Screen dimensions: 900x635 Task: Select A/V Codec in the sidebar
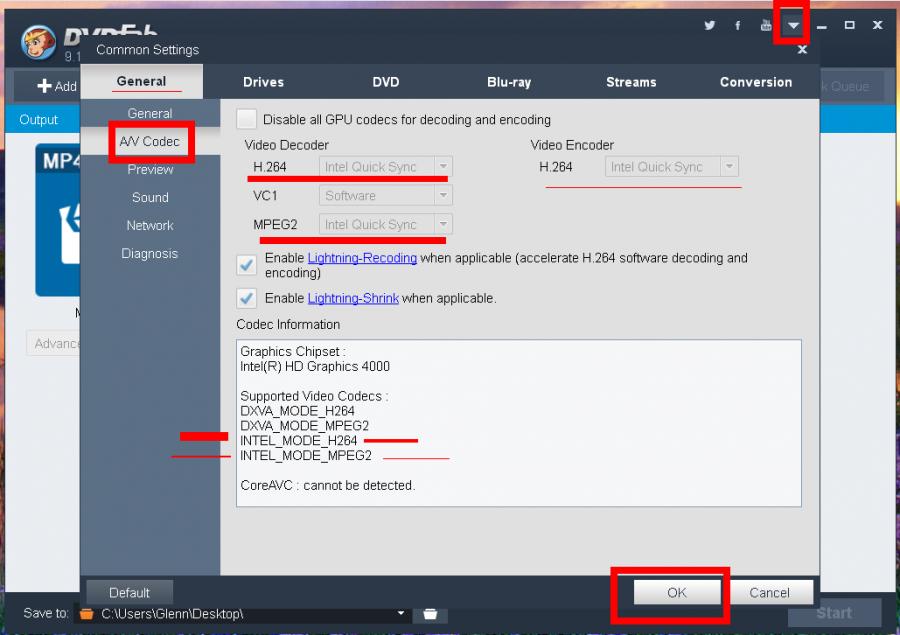(150, 141)
